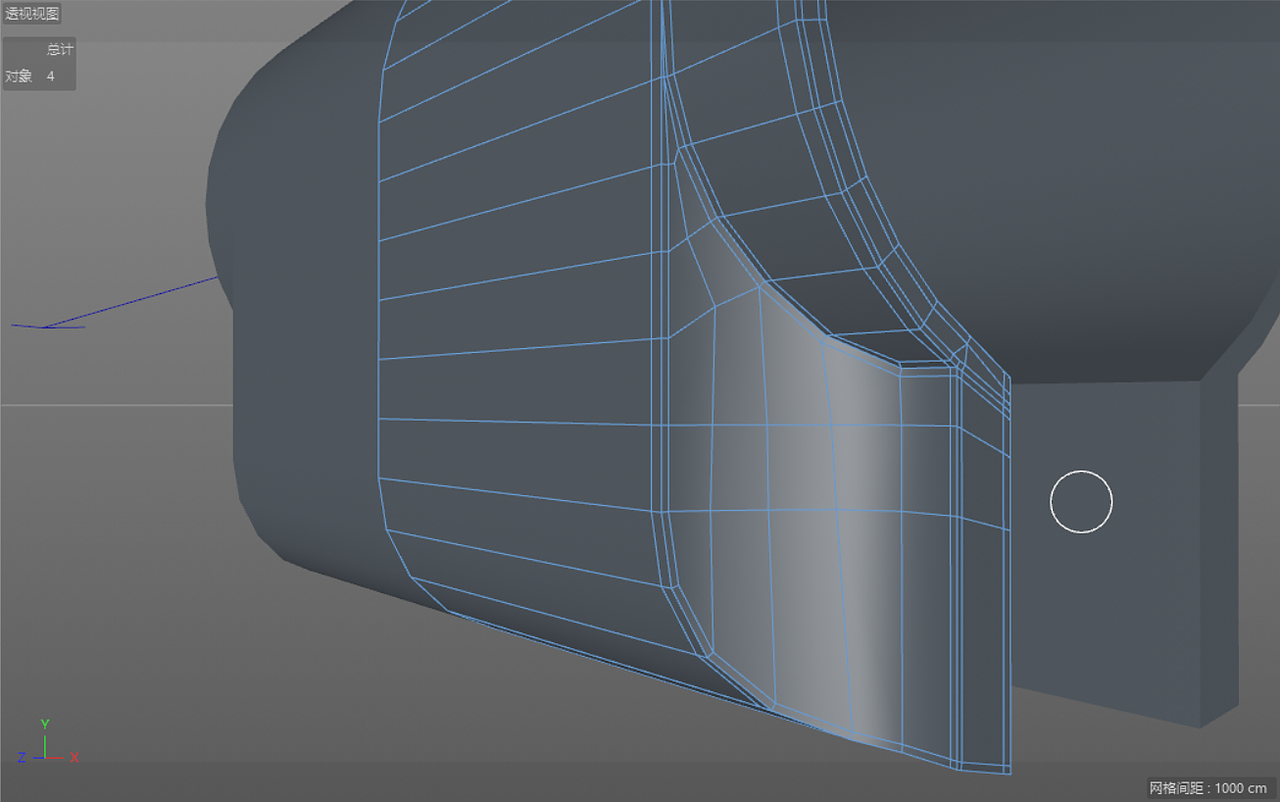This screenshot has height=802, width=1280.
Task: Click the 对象 count row in HUD
Action: pyautogui.click(x=30, y=76)
